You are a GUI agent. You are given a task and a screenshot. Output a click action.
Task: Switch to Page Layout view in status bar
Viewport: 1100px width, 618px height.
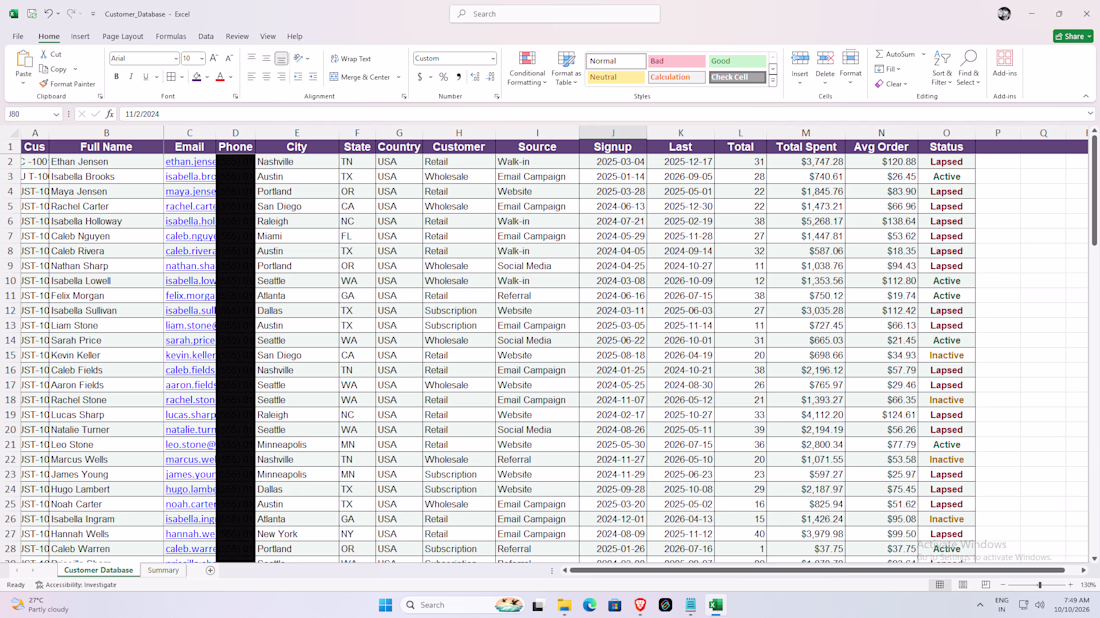(962, 584)
